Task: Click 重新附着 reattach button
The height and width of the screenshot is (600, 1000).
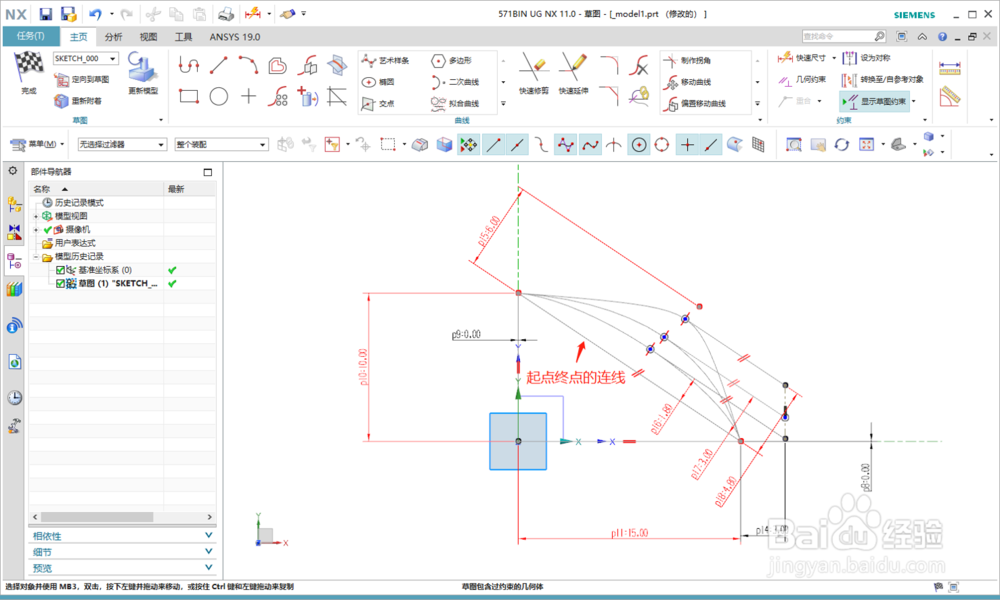Action: point(78,101)
